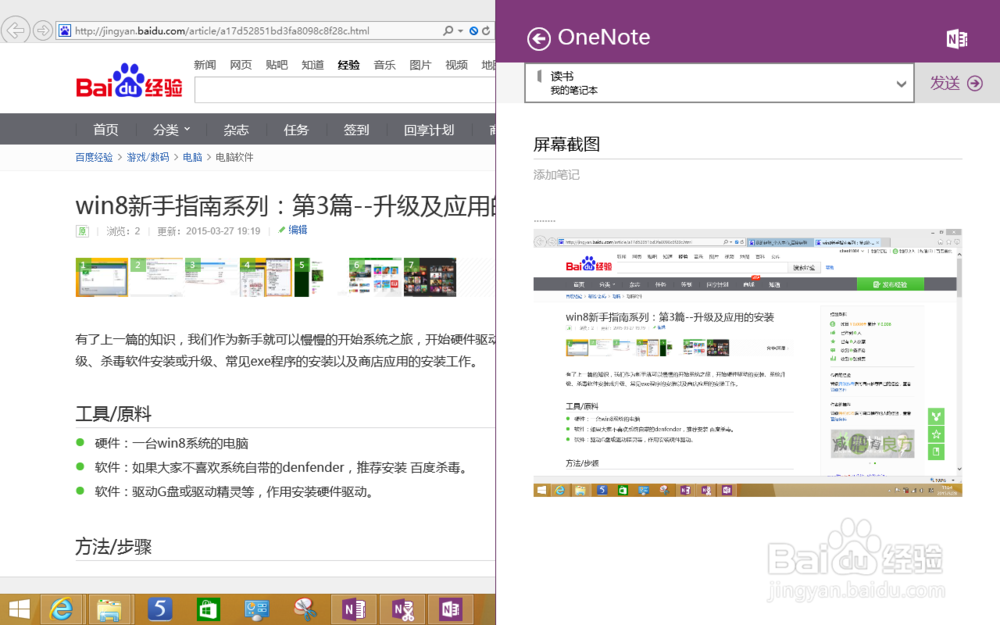Open the 签到 menu item
This screenshot has width=1000, height=625.
click(357, 129)
